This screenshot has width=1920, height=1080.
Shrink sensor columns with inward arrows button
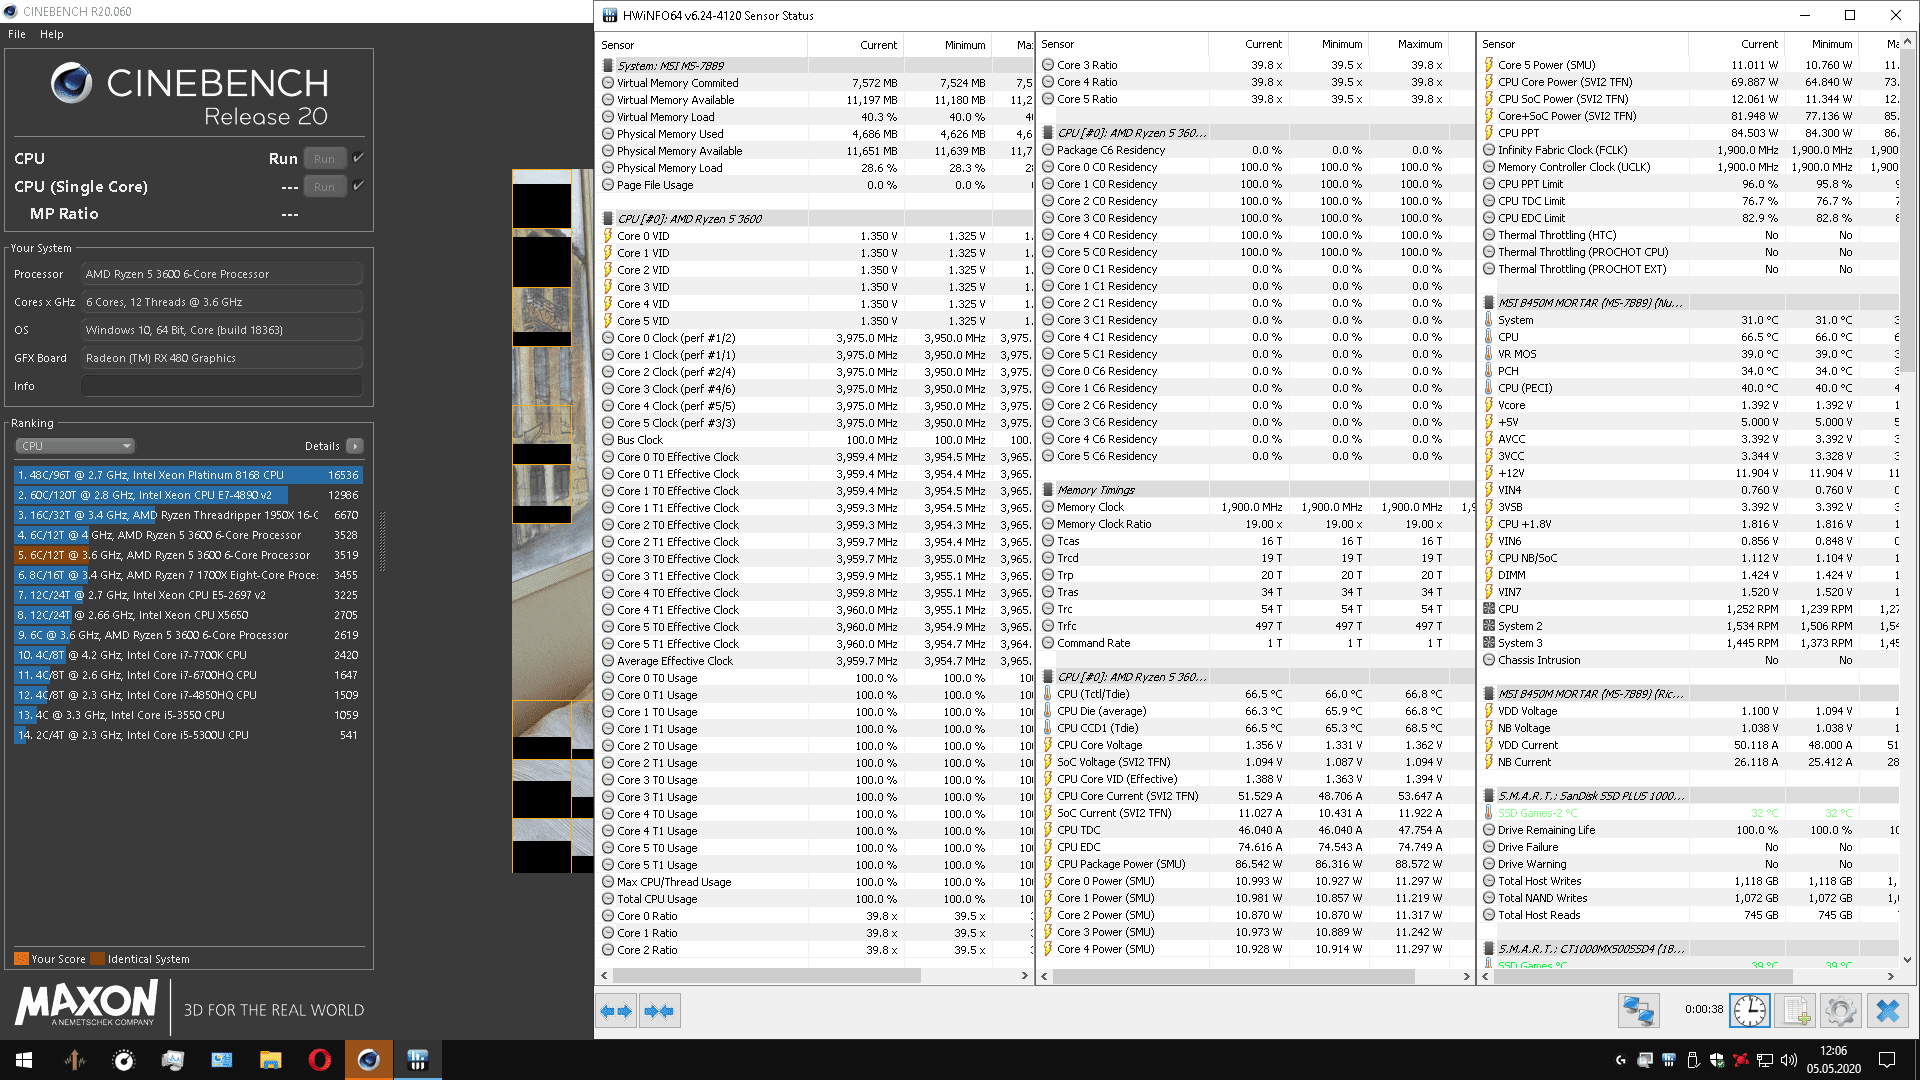pos(660,1011)
